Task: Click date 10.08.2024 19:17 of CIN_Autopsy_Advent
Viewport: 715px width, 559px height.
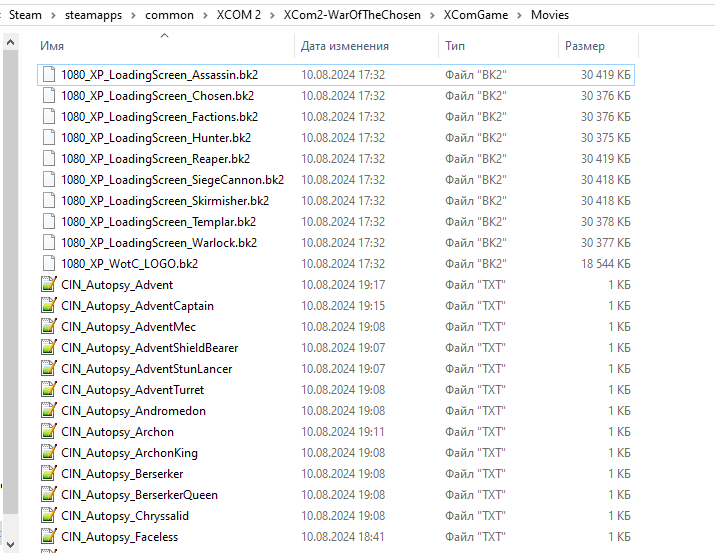Action: (343, 285)
